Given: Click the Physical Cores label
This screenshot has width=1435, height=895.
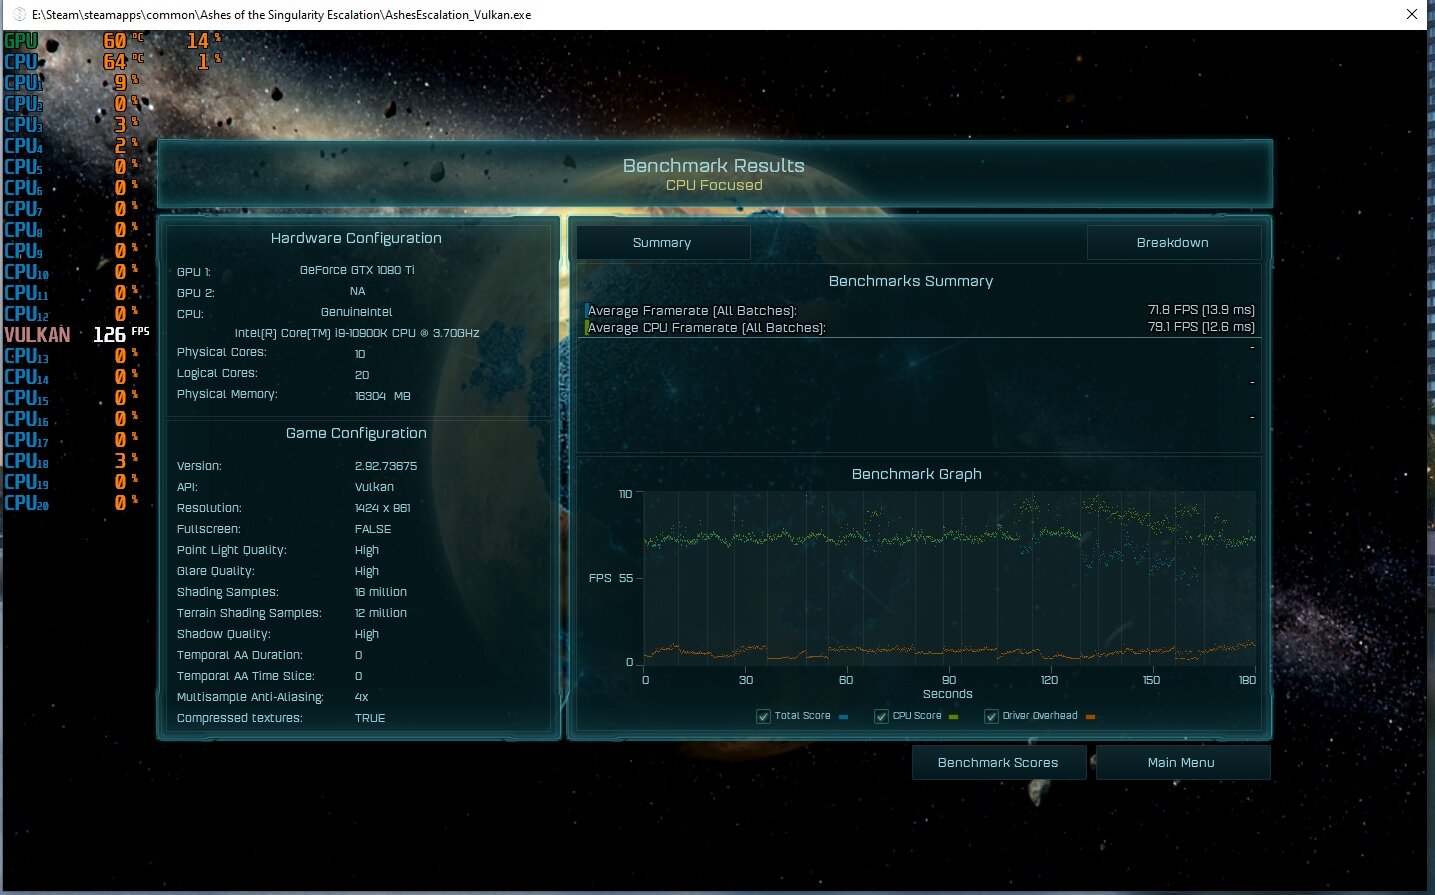Looking at the screenshot, I should pyautogui.click(x=222, y=352).
